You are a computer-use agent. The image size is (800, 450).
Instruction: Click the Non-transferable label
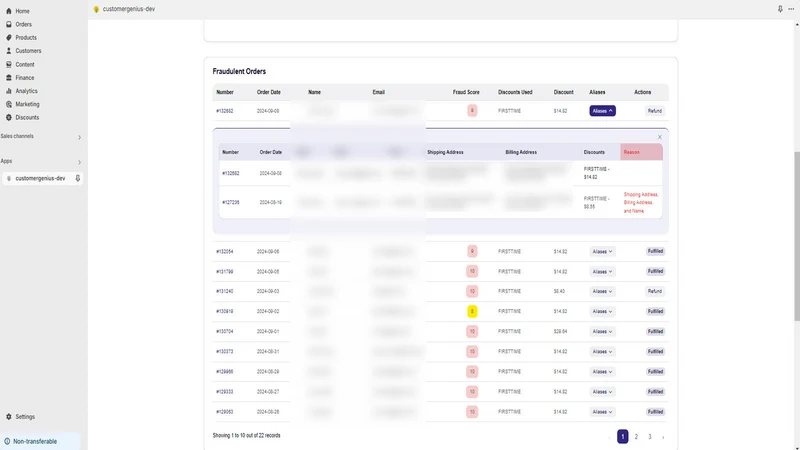pyautogui.click(x=35, y=441)
